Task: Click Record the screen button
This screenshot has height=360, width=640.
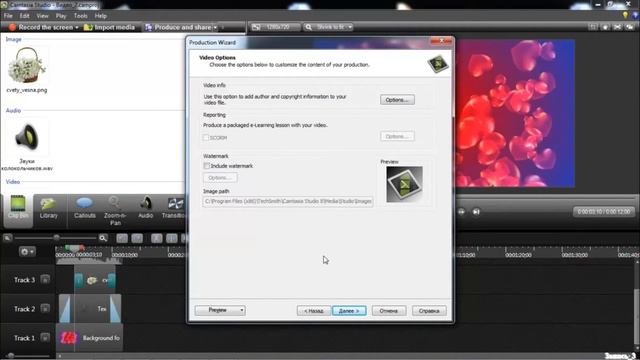Action: [x=41, y=27]
